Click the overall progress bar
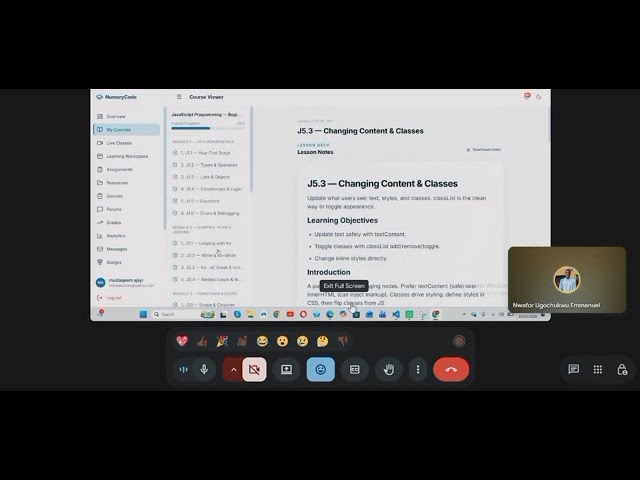The height and width of the screenshot is (480, 640). 208,128
